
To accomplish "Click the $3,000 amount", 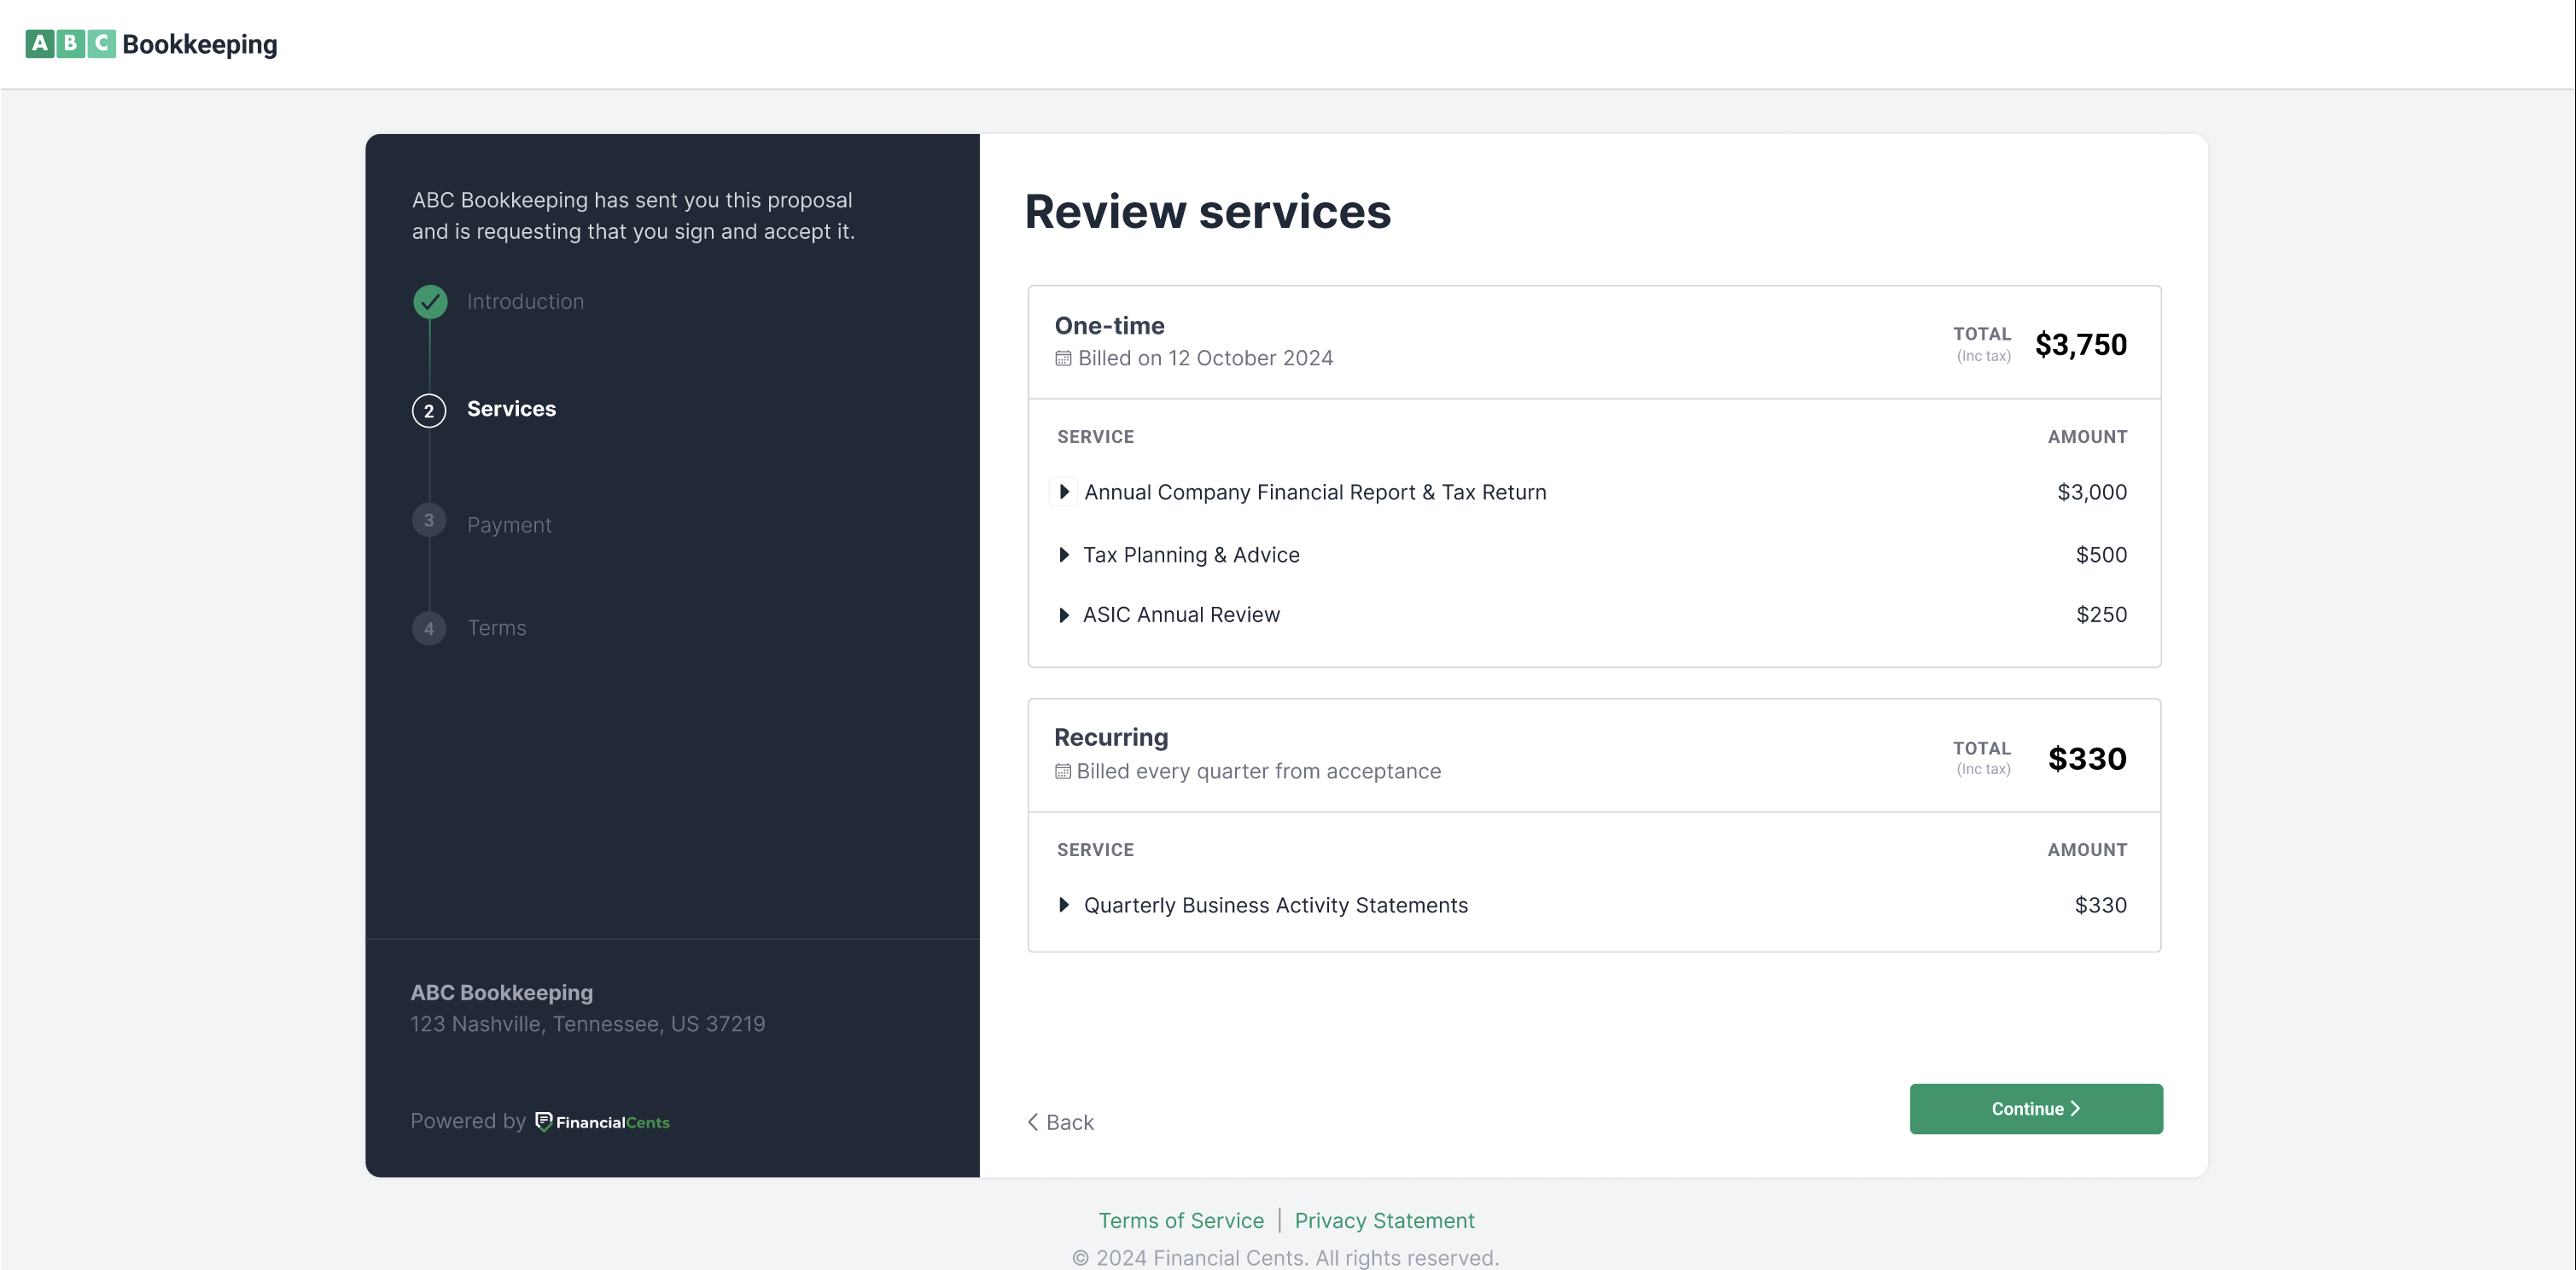I will 2092,492.
